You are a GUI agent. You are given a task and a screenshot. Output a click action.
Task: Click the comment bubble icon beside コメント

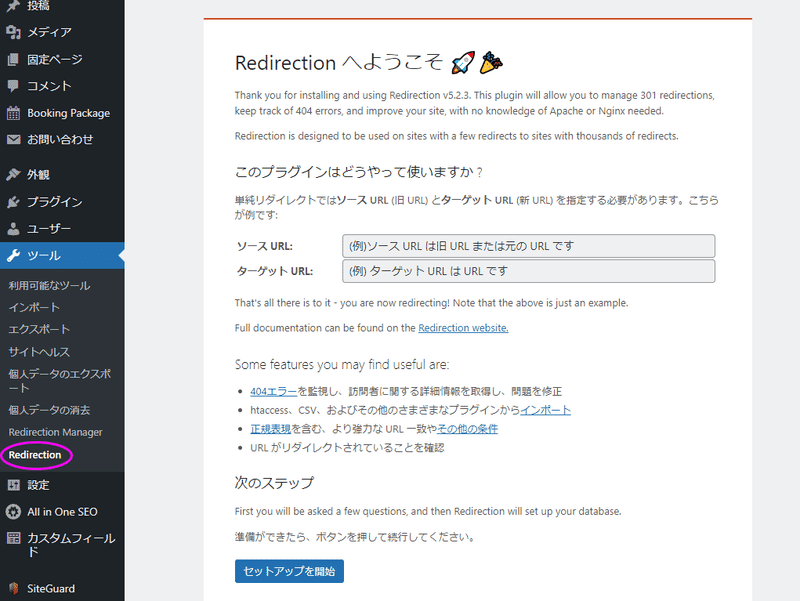click(14, 86)
